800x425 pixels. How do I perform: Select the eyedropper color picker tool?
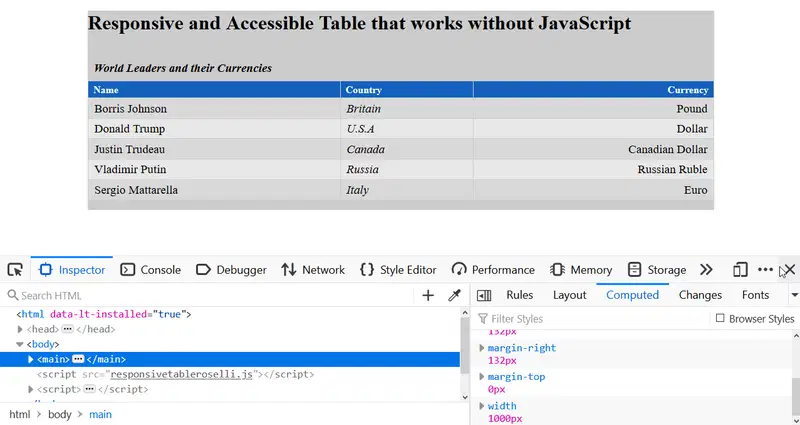pos(454,295)
